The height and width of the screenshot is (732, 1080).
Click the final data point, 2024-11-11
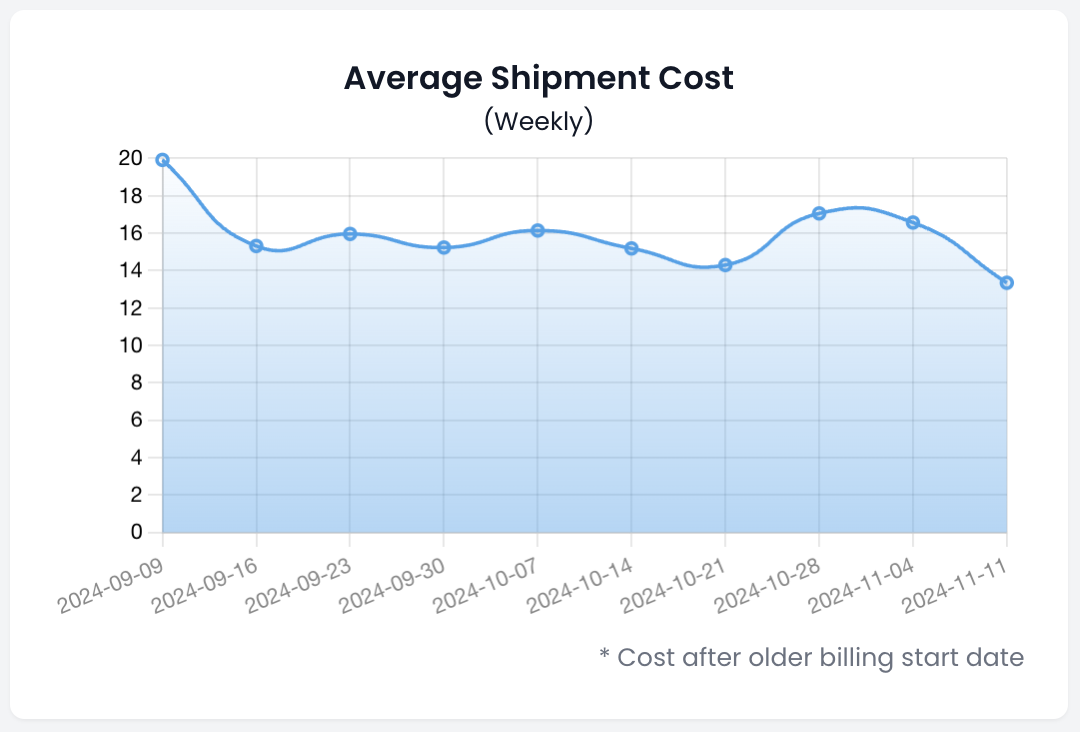tap(1006, 283)
